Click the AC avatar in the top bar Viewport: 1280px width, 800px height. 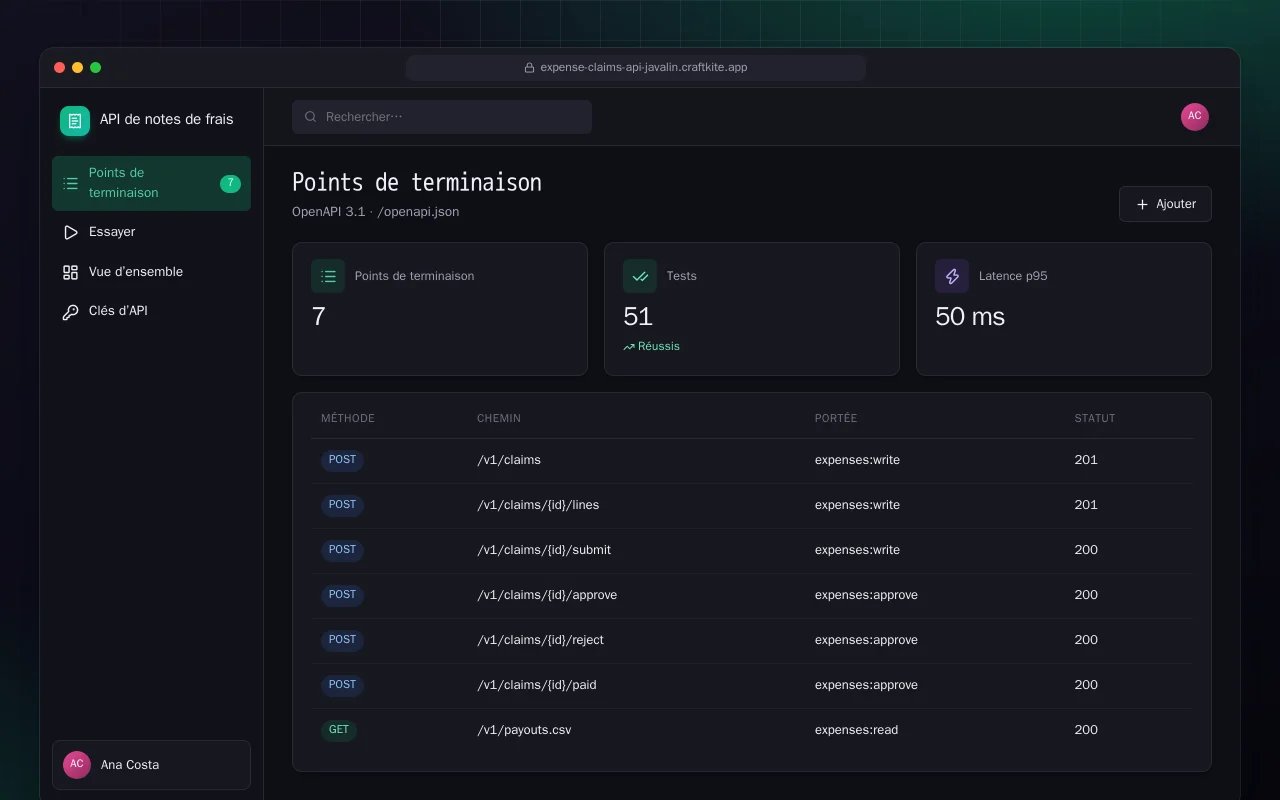pos(1195,117)
